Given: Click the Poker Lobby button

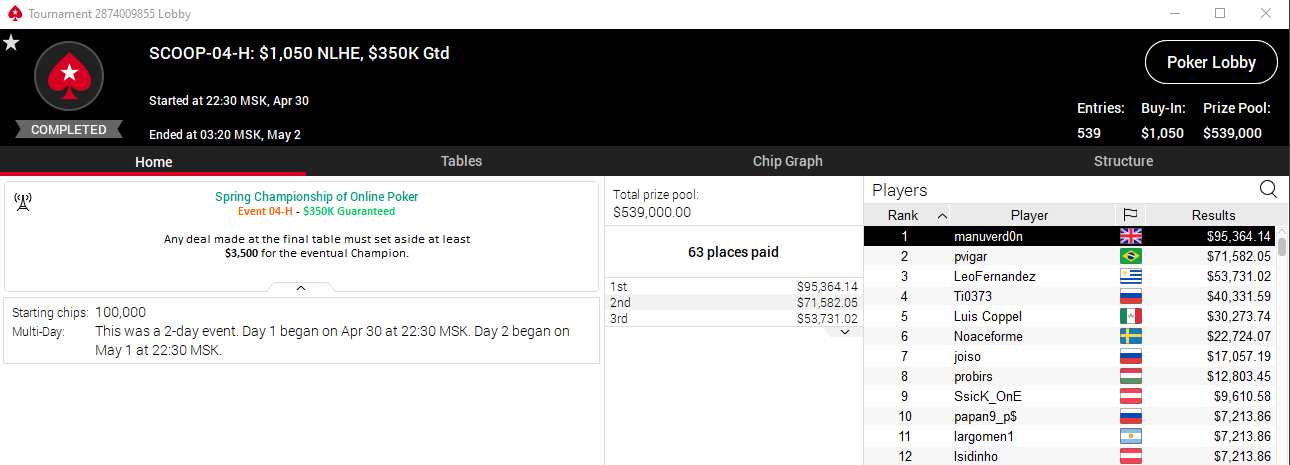Looking at the screenshot, I should pyautogui.click(x=1211, y=62).
